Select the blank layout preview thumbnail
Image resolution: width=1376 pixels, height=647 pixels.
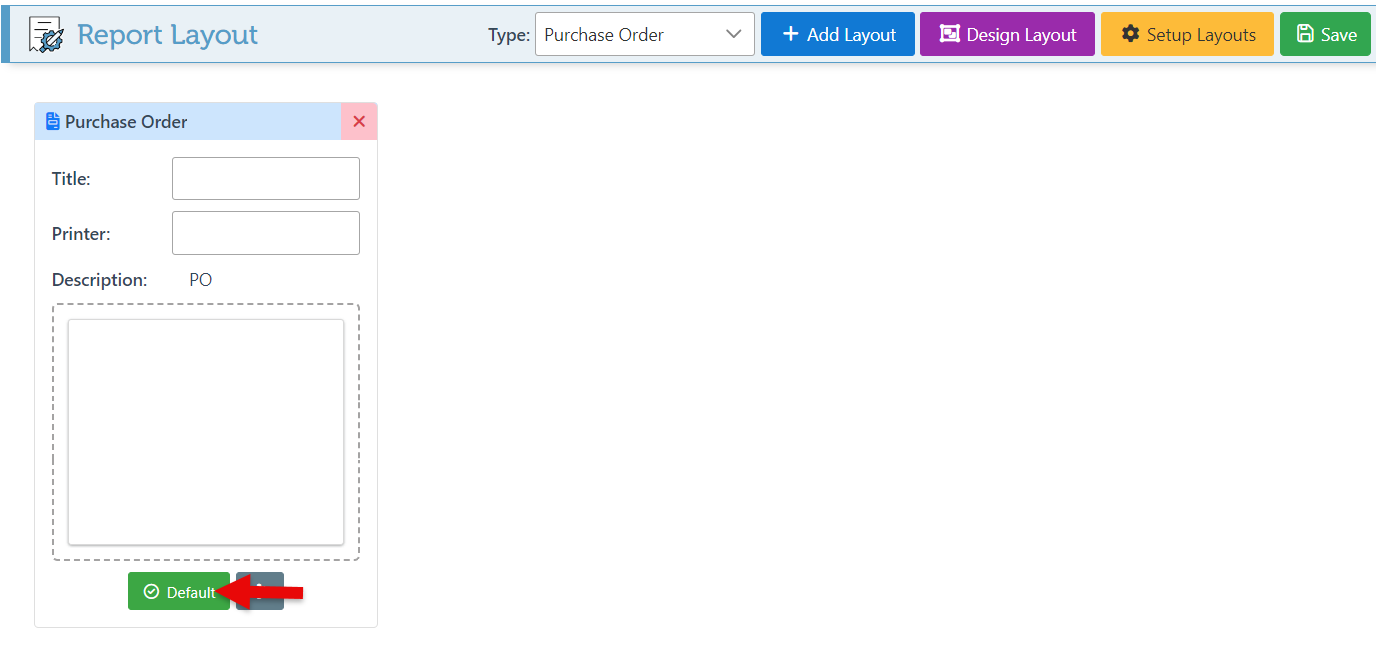[206, 432]
